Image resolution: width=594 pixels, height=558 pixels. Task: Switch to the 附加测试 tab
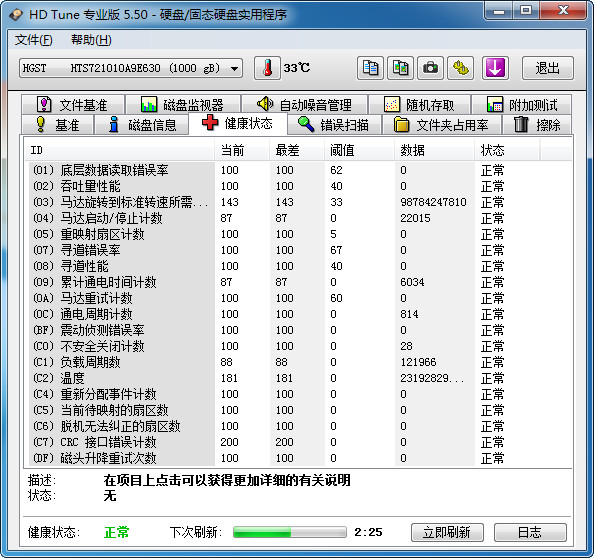(x=522, y=105)
